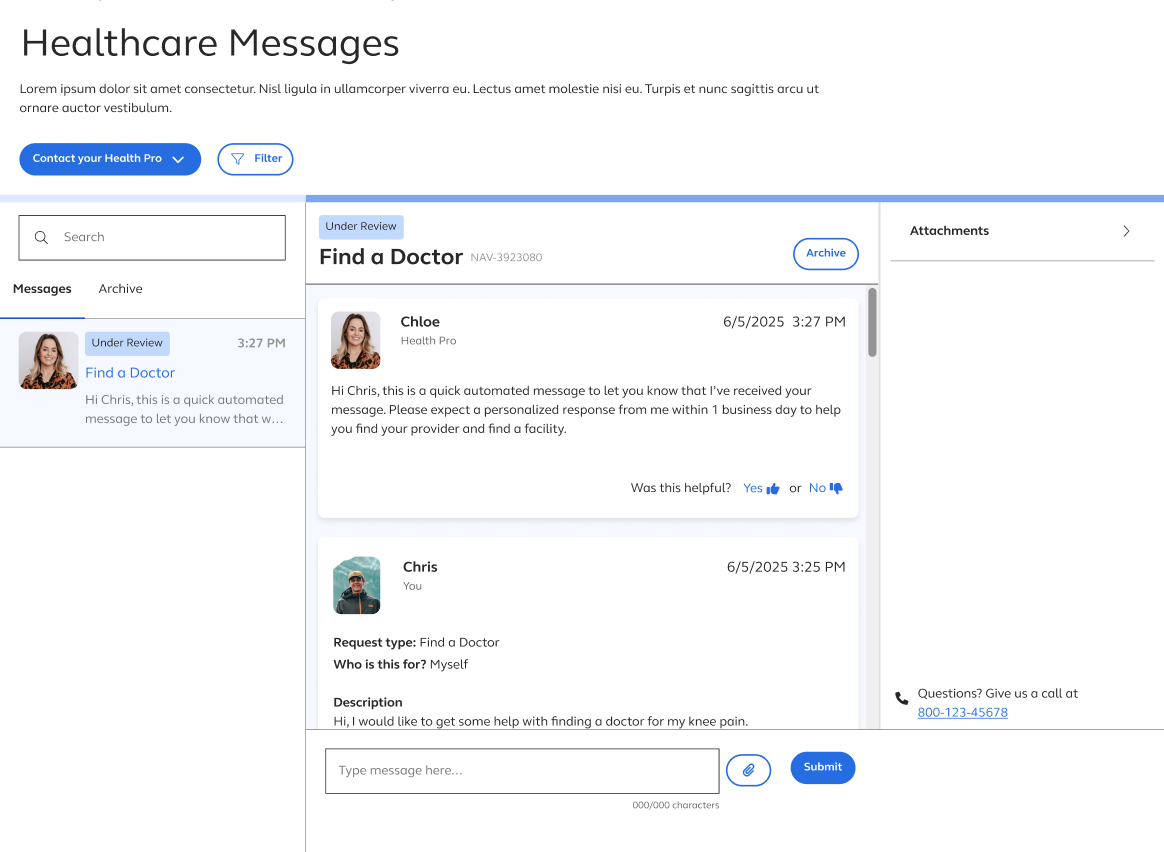Click Chloe's avatar in conversation thread

(356, 340)
